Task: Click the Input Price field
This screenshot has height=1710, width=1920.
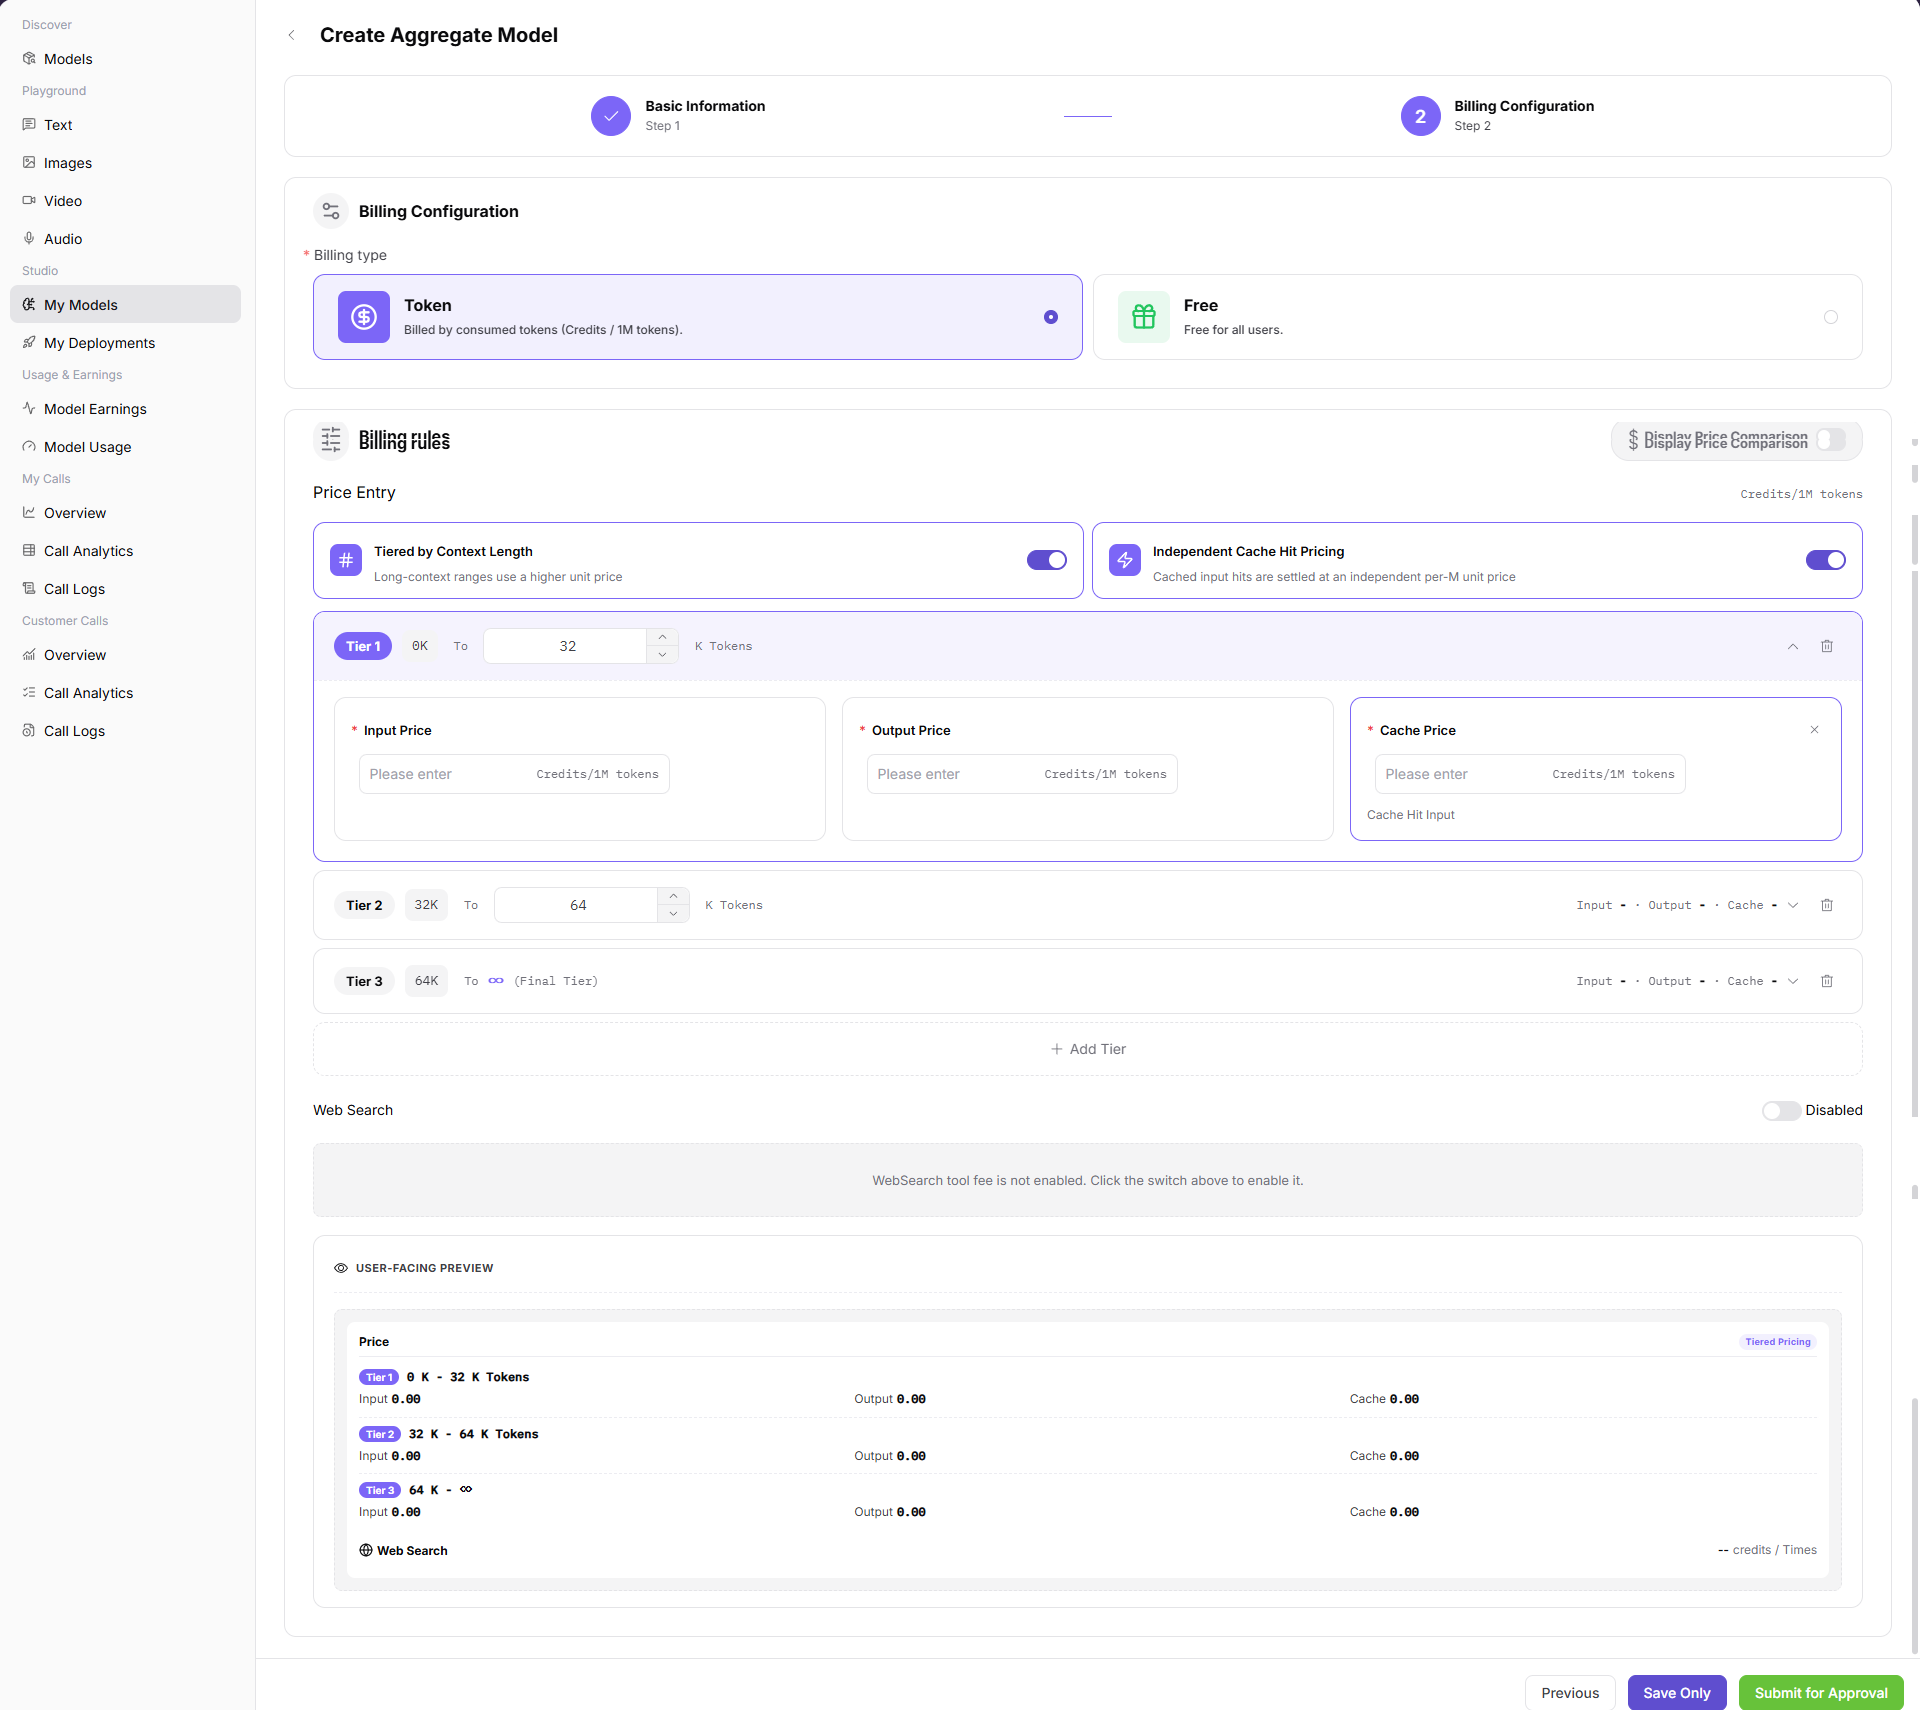Action: 514,774
